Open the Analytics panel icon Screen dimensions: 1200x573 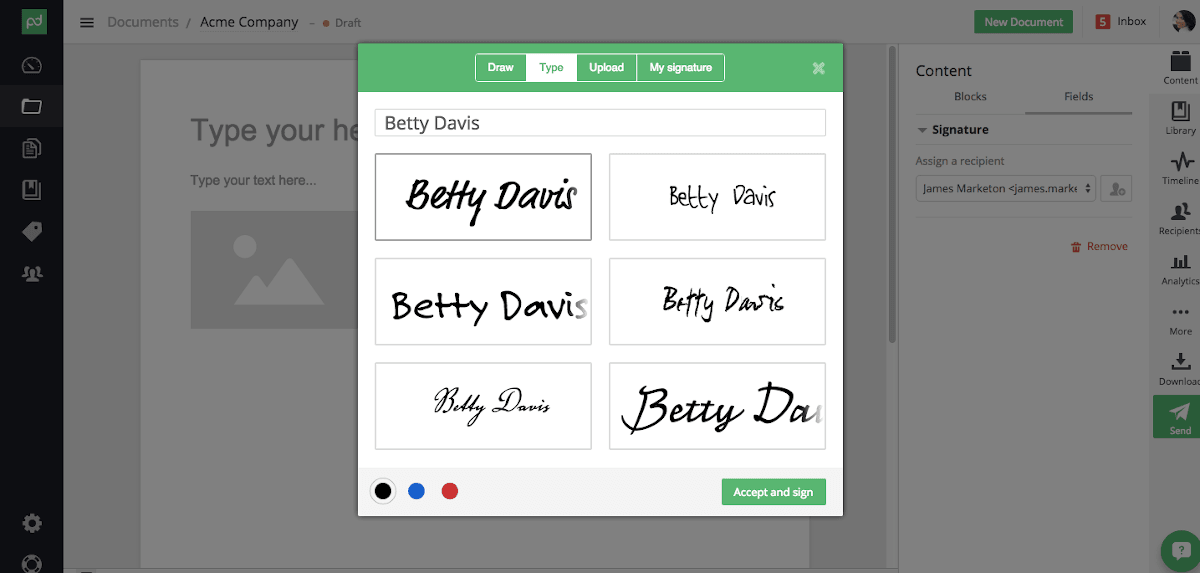tap(1181, 266)
